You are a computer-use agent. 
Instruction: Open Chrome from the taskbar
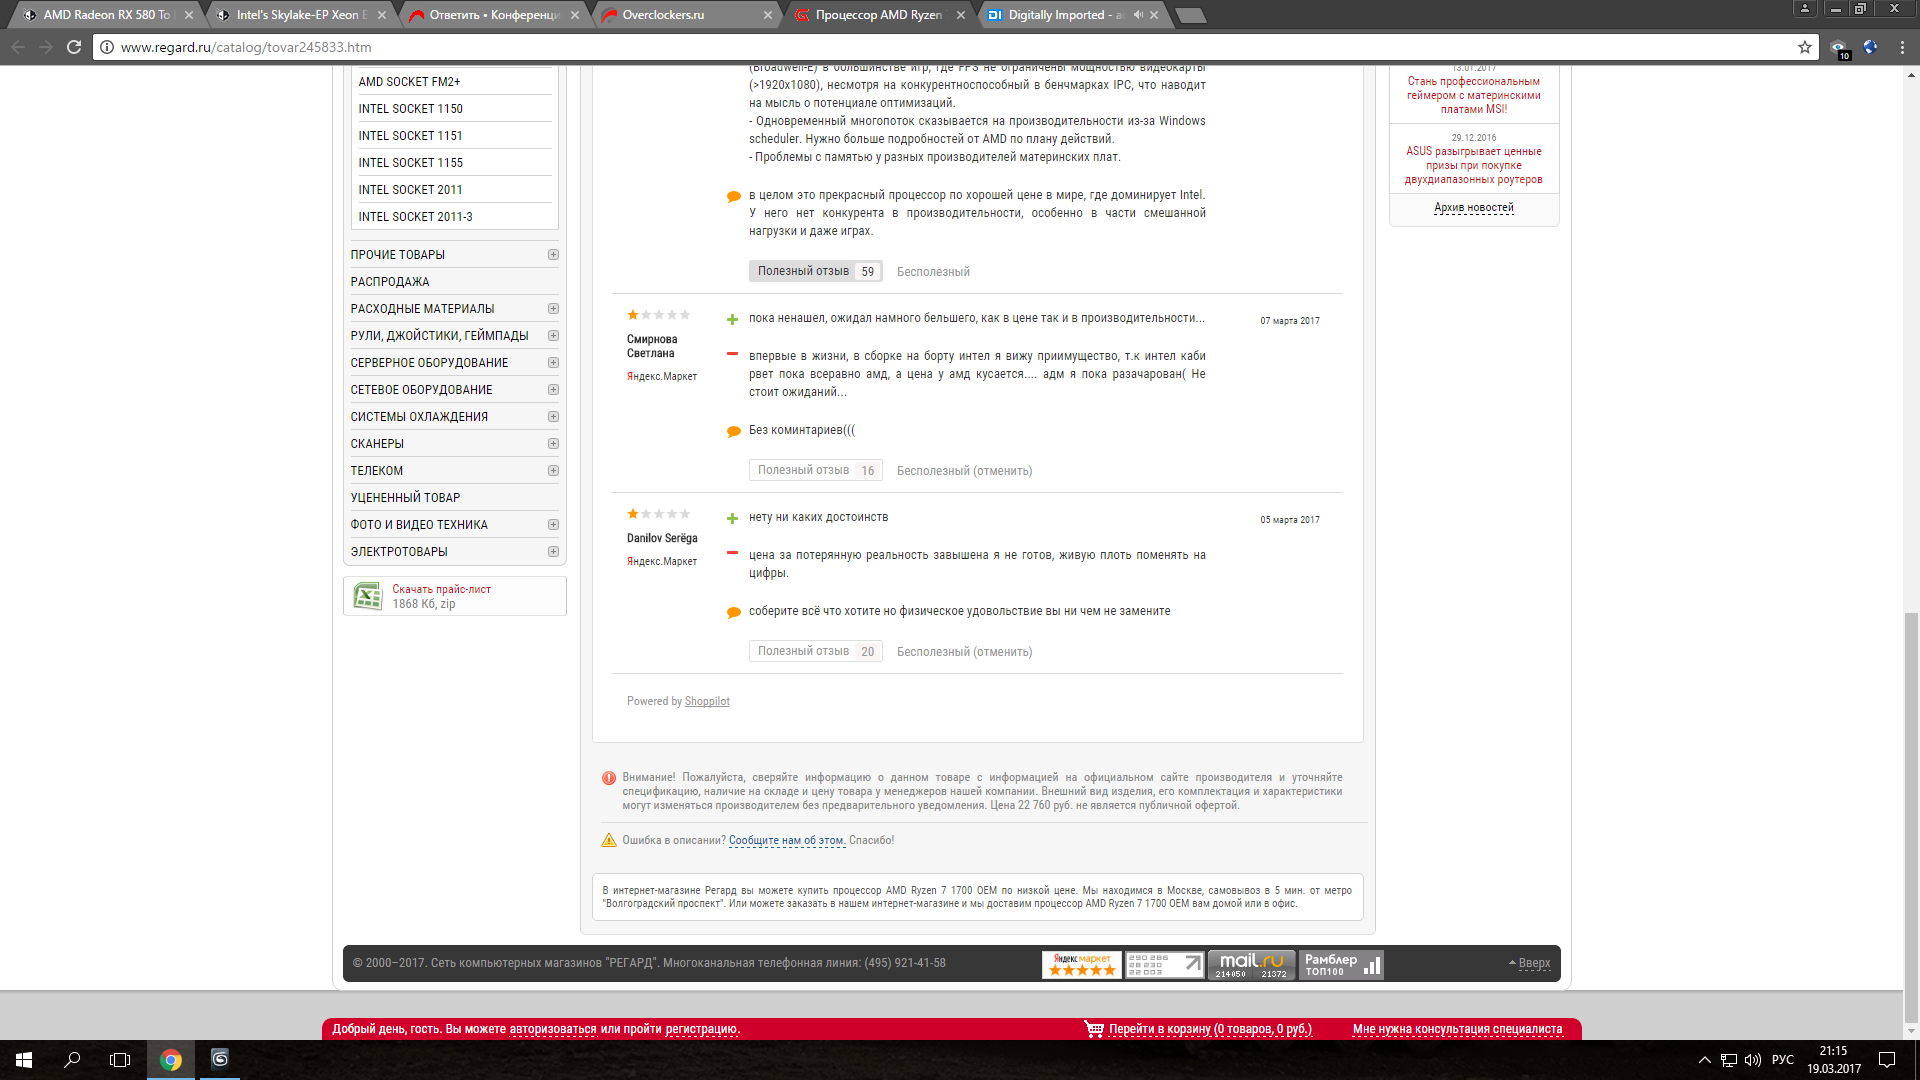pyautogui.click(x=171, y=1060)
